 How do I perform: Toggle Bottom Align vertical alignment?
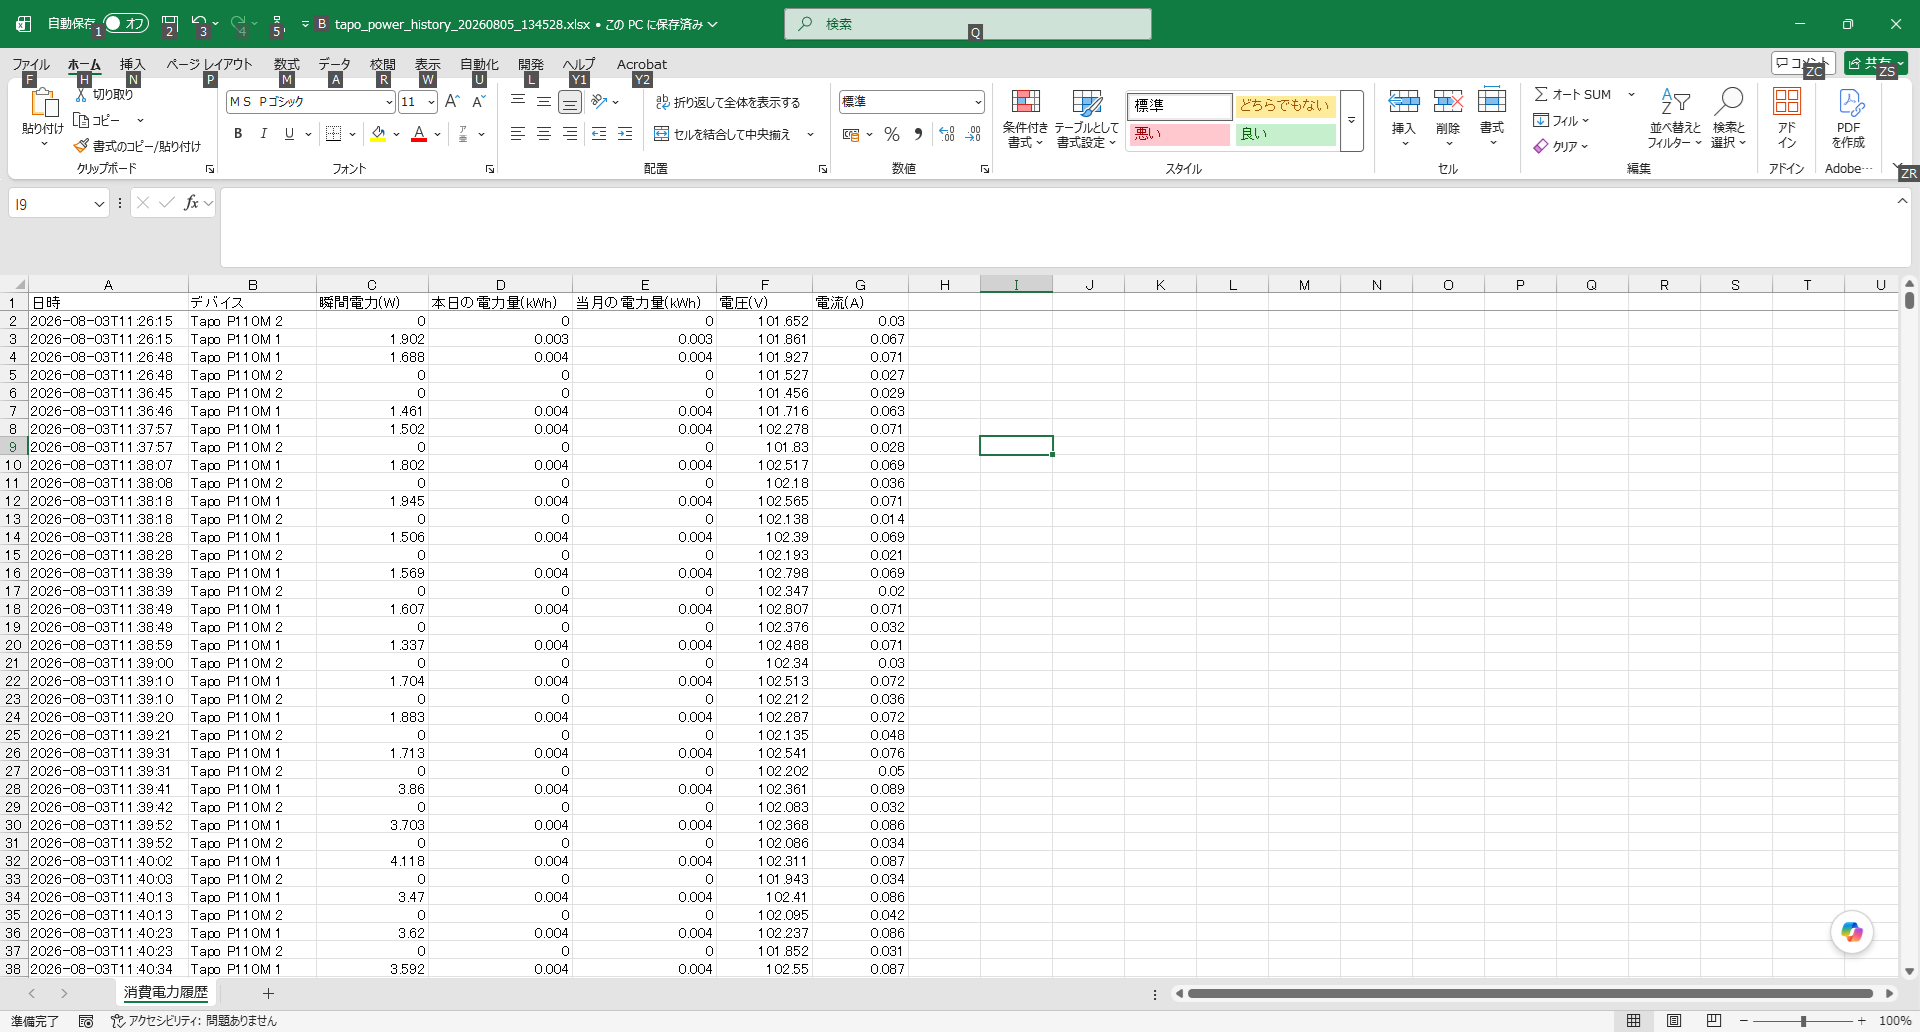pos(569,102)
